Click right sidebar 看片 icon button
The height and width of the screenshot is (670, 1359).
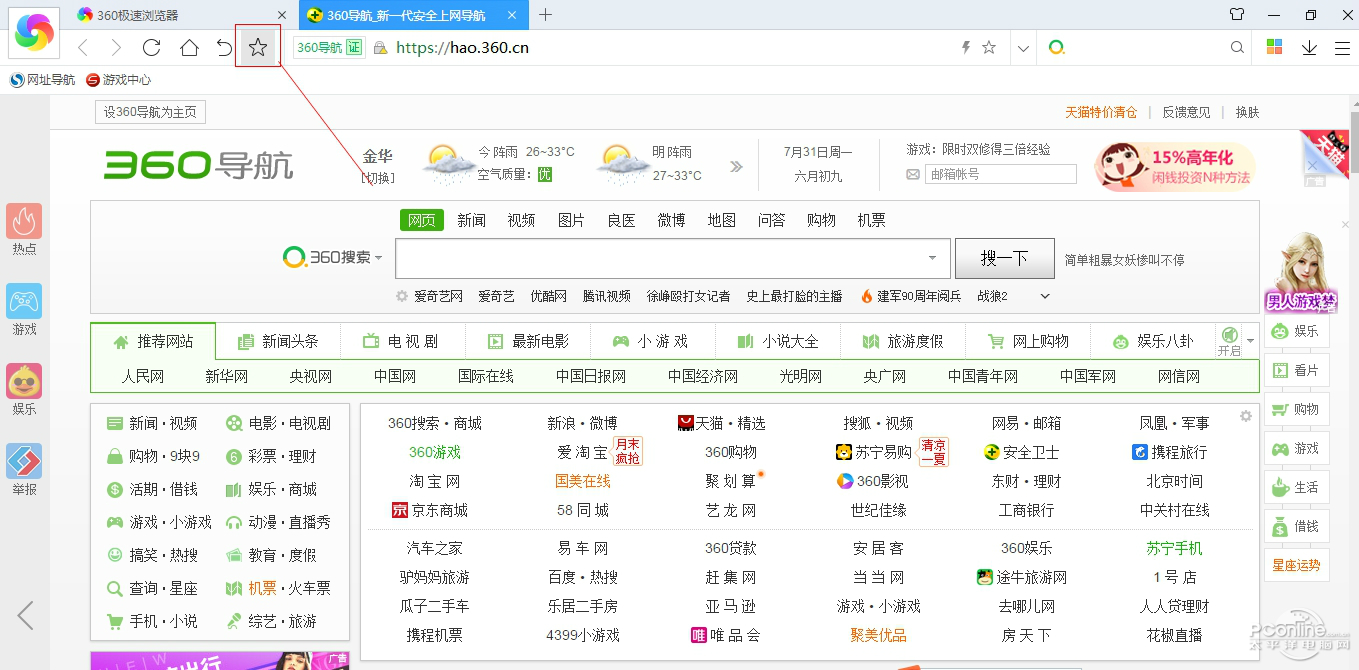click(1296, 370)
